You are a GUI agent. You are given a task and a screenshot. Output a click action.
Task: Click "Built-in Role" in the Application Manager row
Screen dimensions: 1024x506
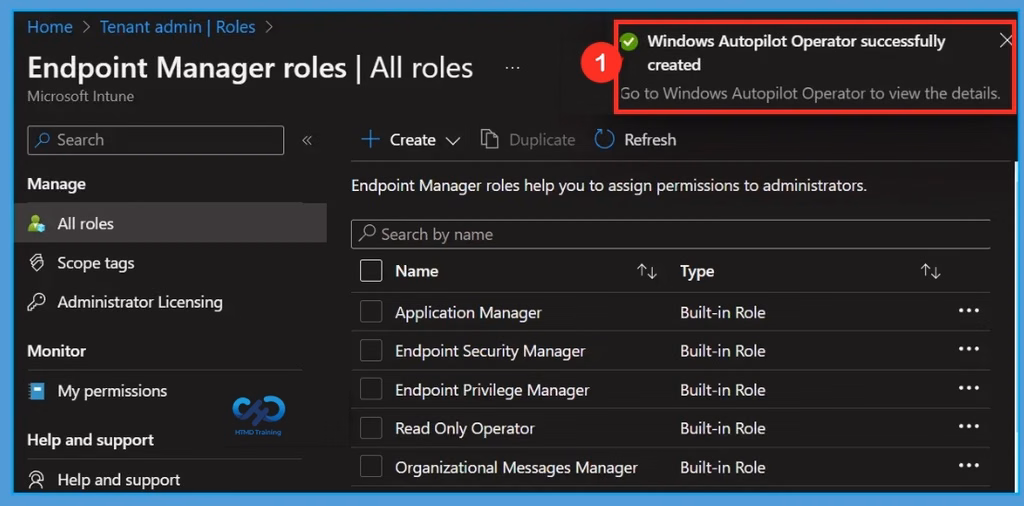[722, 313]
